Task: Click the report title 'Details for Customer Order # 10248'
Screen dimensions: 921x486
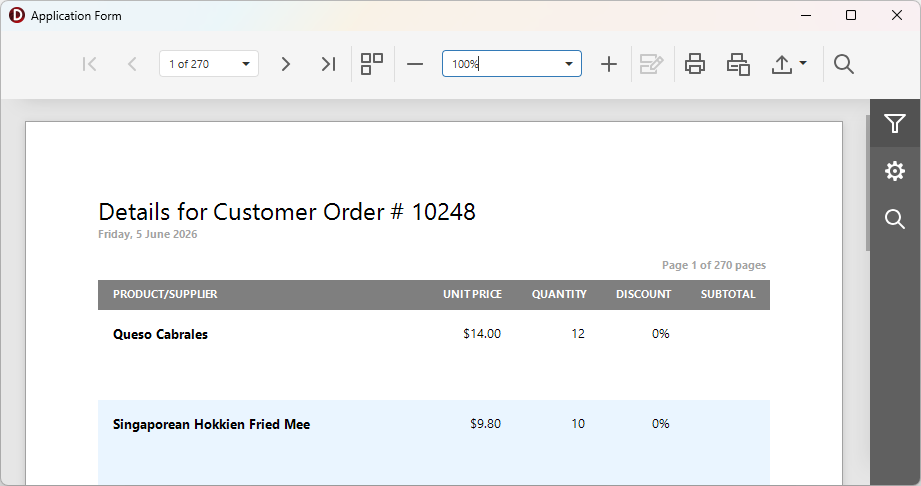Action: pyautogui.click(x=287, y=212)
